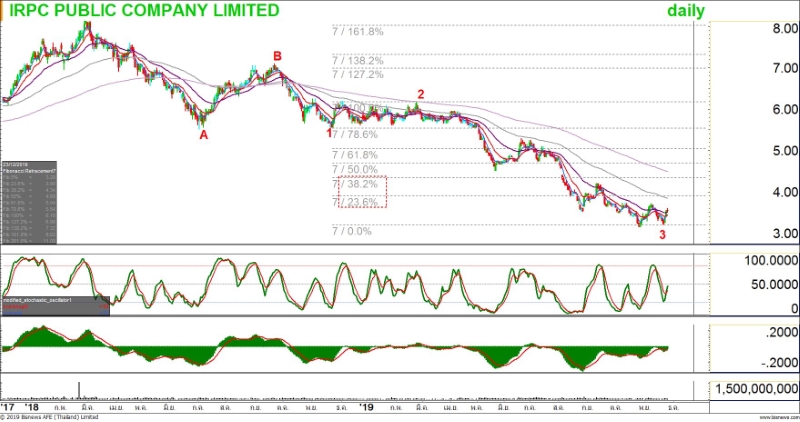The width and height of the screenshot is (800, 422).
Task: Select the red wave marker 3
Action: tap(662, 234)
